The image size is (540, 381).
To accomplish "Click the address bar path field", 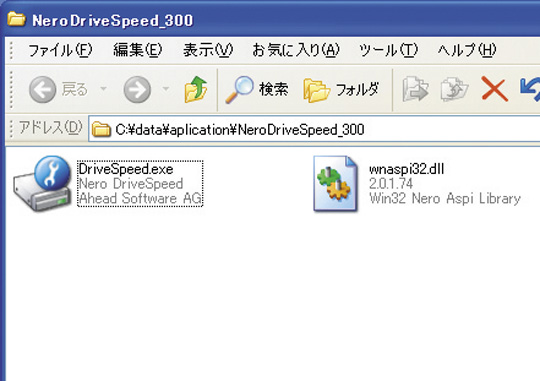I will [314, 130].
